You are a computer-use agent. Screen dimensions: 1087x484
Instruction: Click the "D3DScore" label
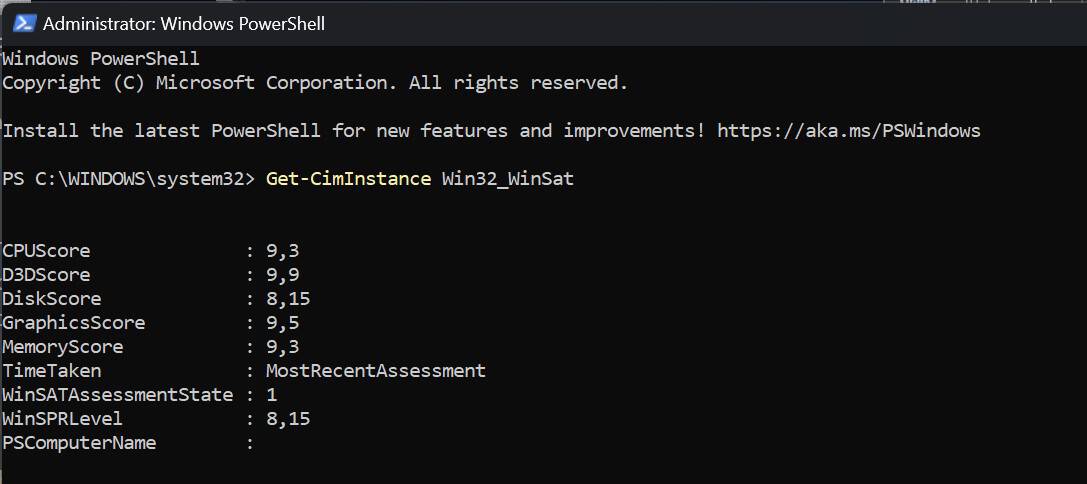tap(46, 275)
